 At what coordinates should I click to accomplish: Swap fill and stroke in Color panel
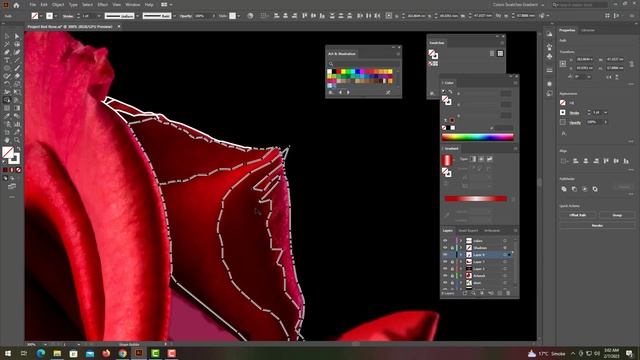(451, 92)
